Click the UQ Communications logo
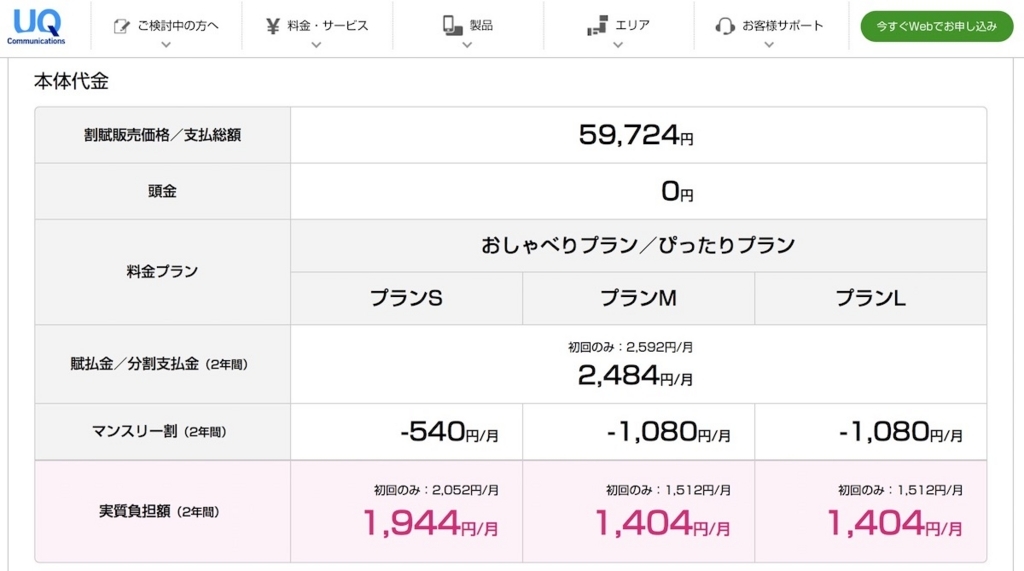Image resolution: width=1024 pixels, height=571 pixels. coord(36,26)
